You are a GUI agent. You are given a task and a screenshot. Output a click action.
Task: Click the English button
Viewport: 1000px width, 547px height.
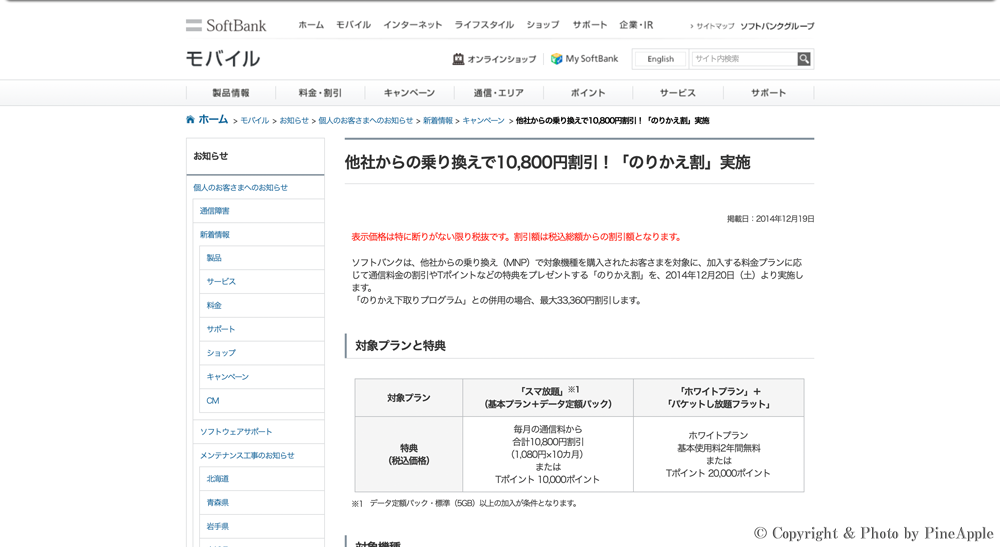[660, 59]
